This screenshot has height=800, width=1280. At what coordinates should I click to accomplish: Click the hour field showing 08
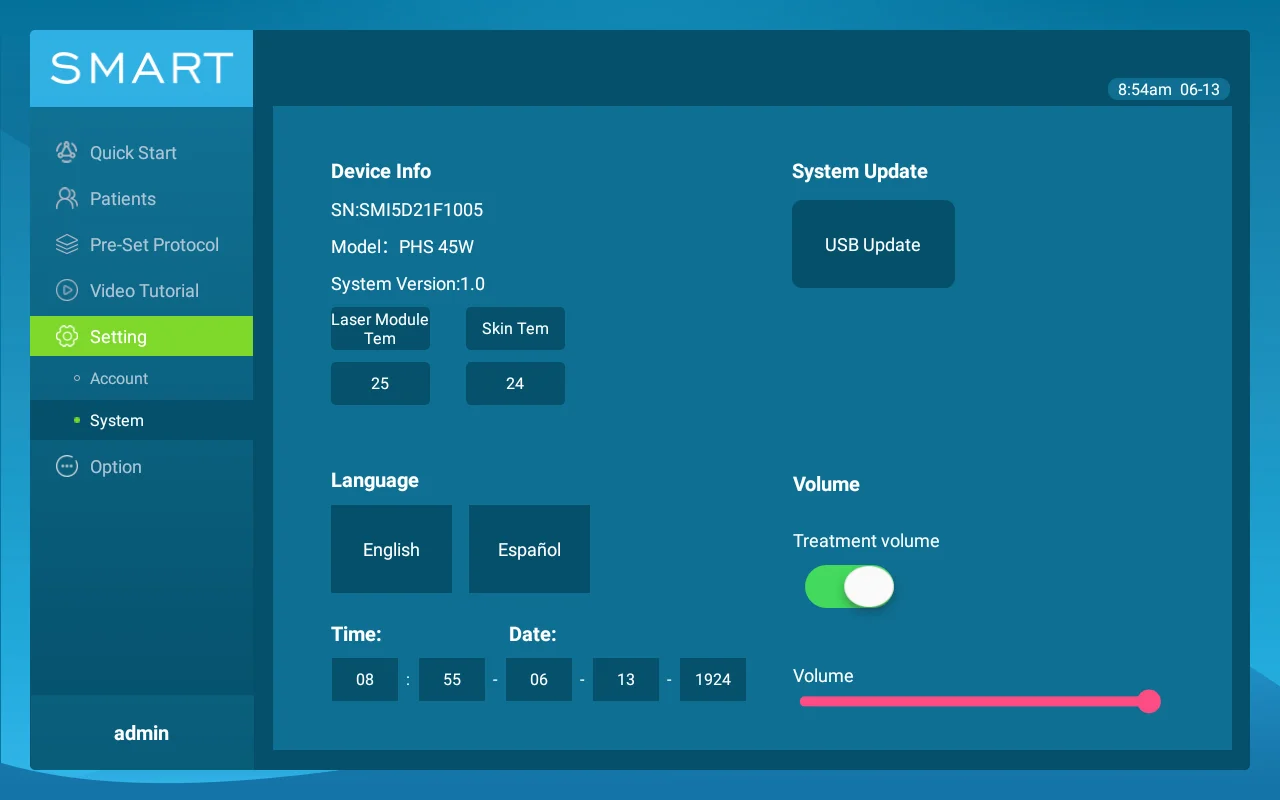365,679
